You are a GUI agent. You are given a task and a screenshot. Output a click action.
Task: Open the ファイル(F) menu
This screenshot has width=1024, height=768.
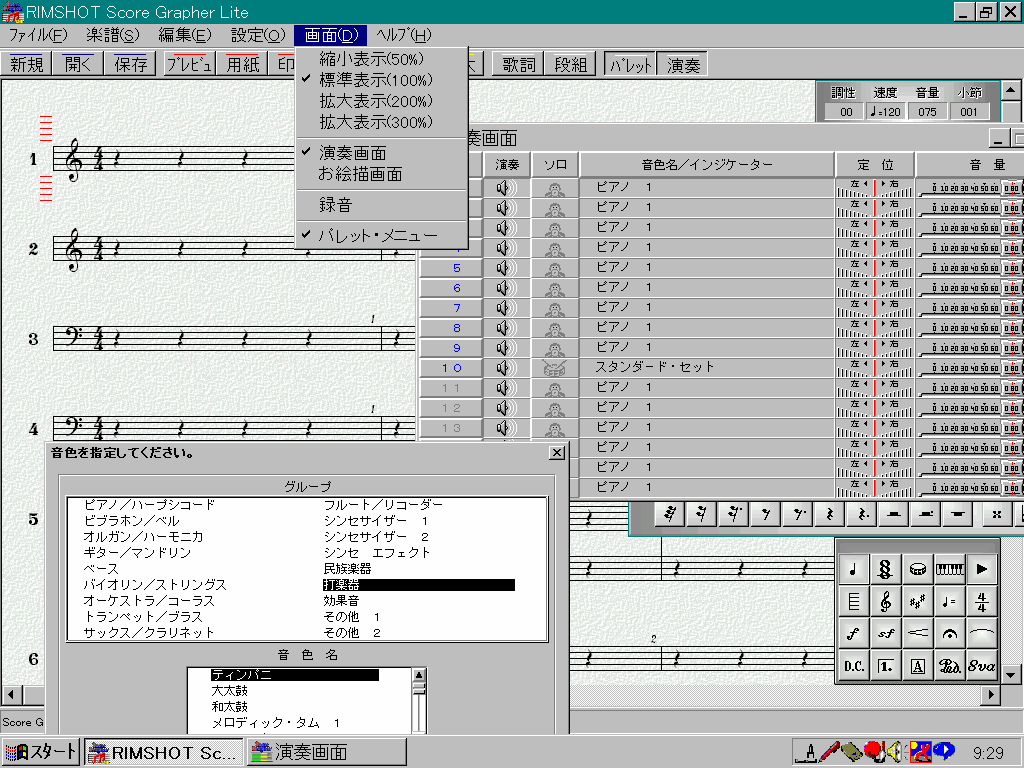(x=38, y=35)
